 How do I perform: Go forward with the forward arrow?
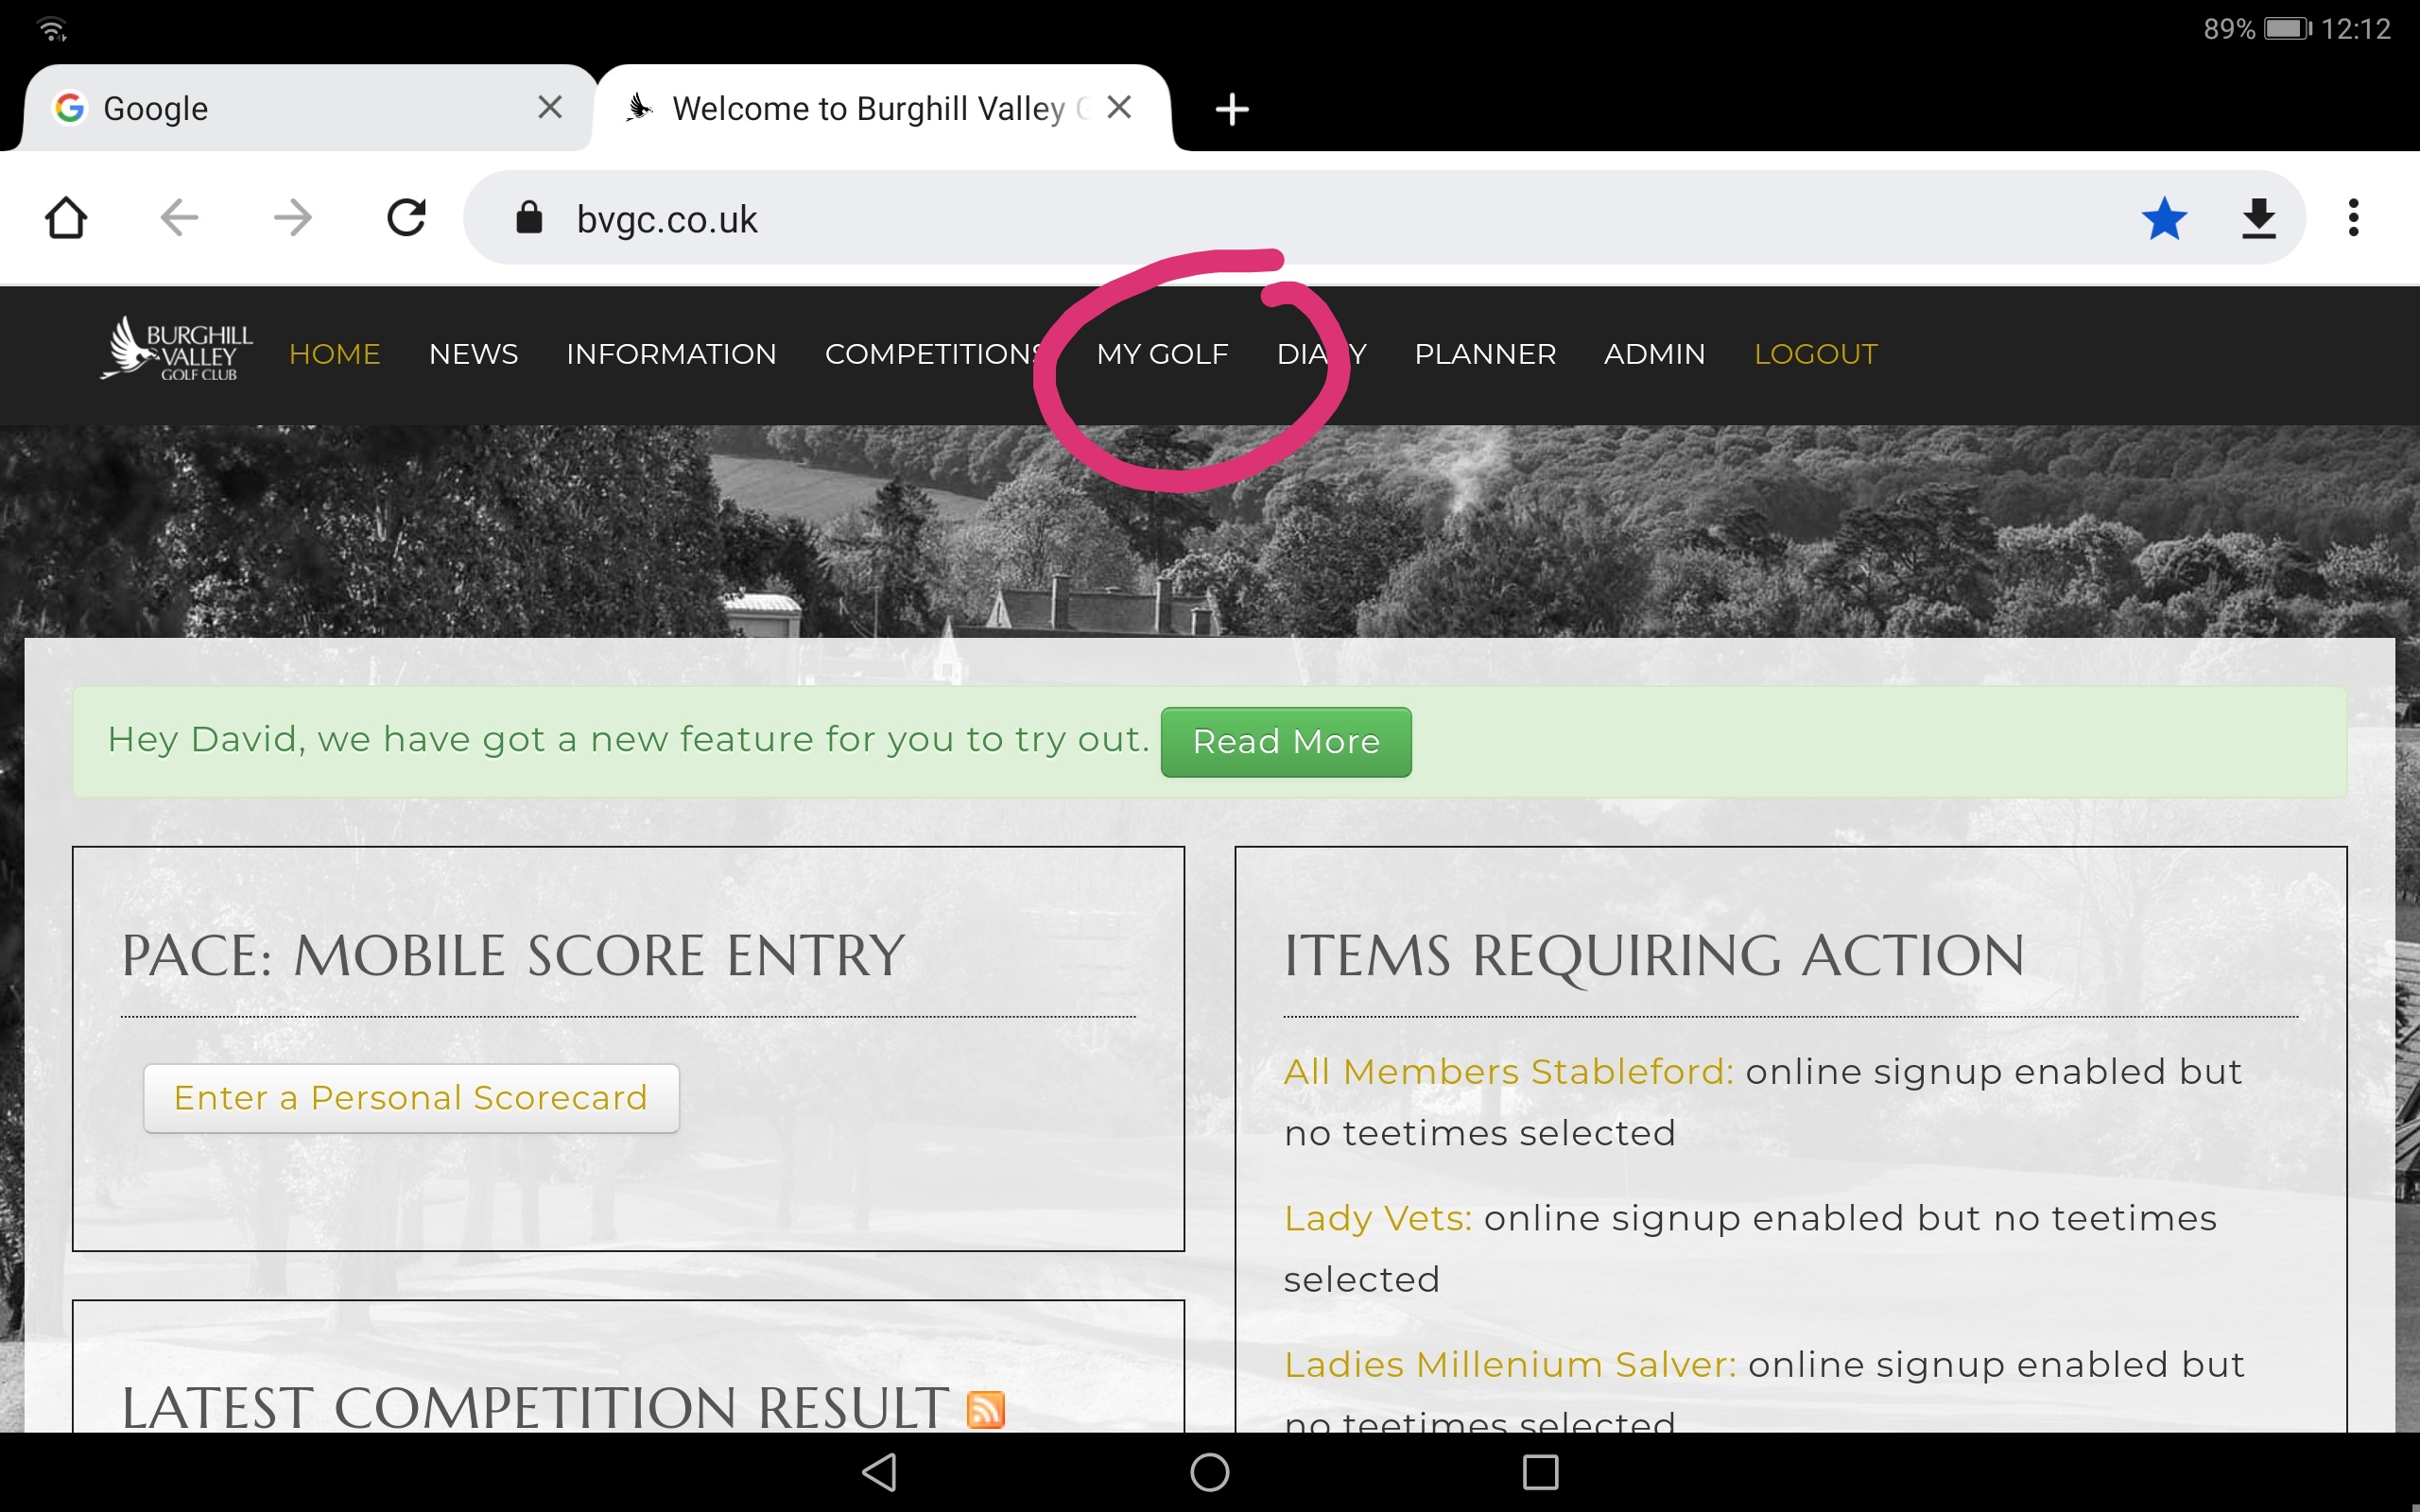pyautogui.click(x=293, y=218)
